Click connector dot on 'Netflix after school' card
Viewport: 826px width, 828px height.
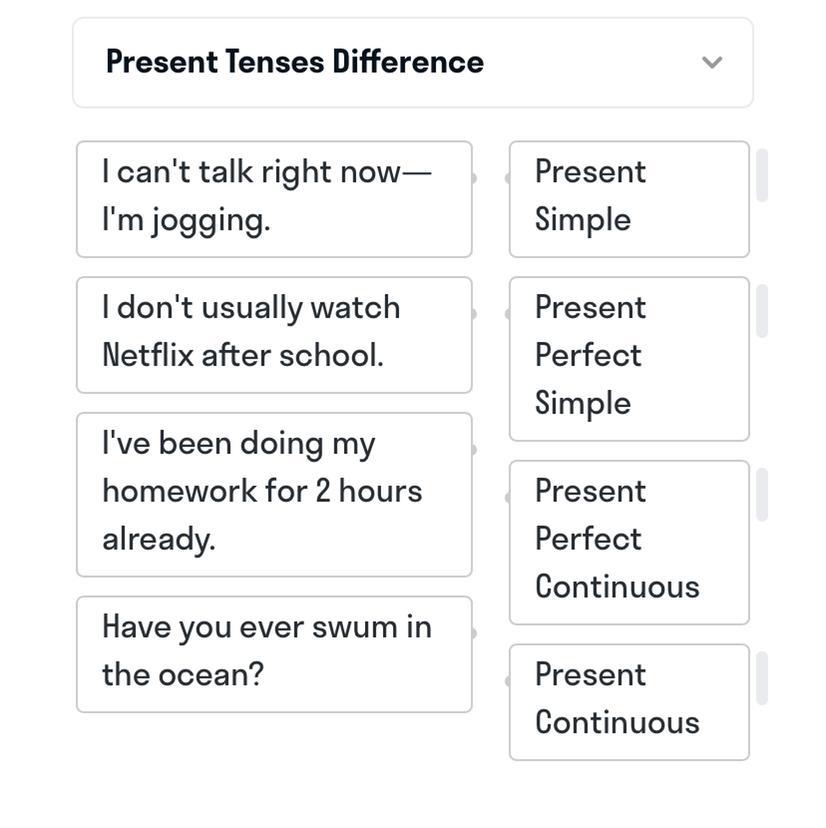pyautogui.click(x=473, y=313)
